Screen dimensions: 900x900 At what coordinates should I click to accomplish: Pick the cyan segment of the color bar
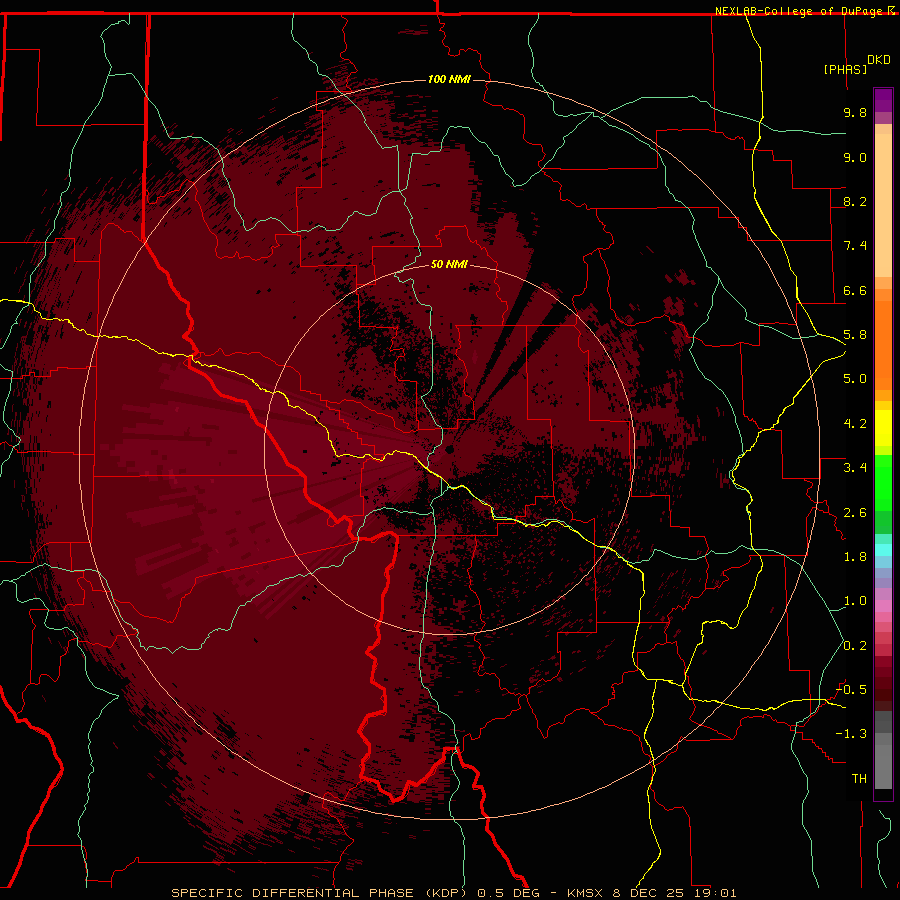883,550
